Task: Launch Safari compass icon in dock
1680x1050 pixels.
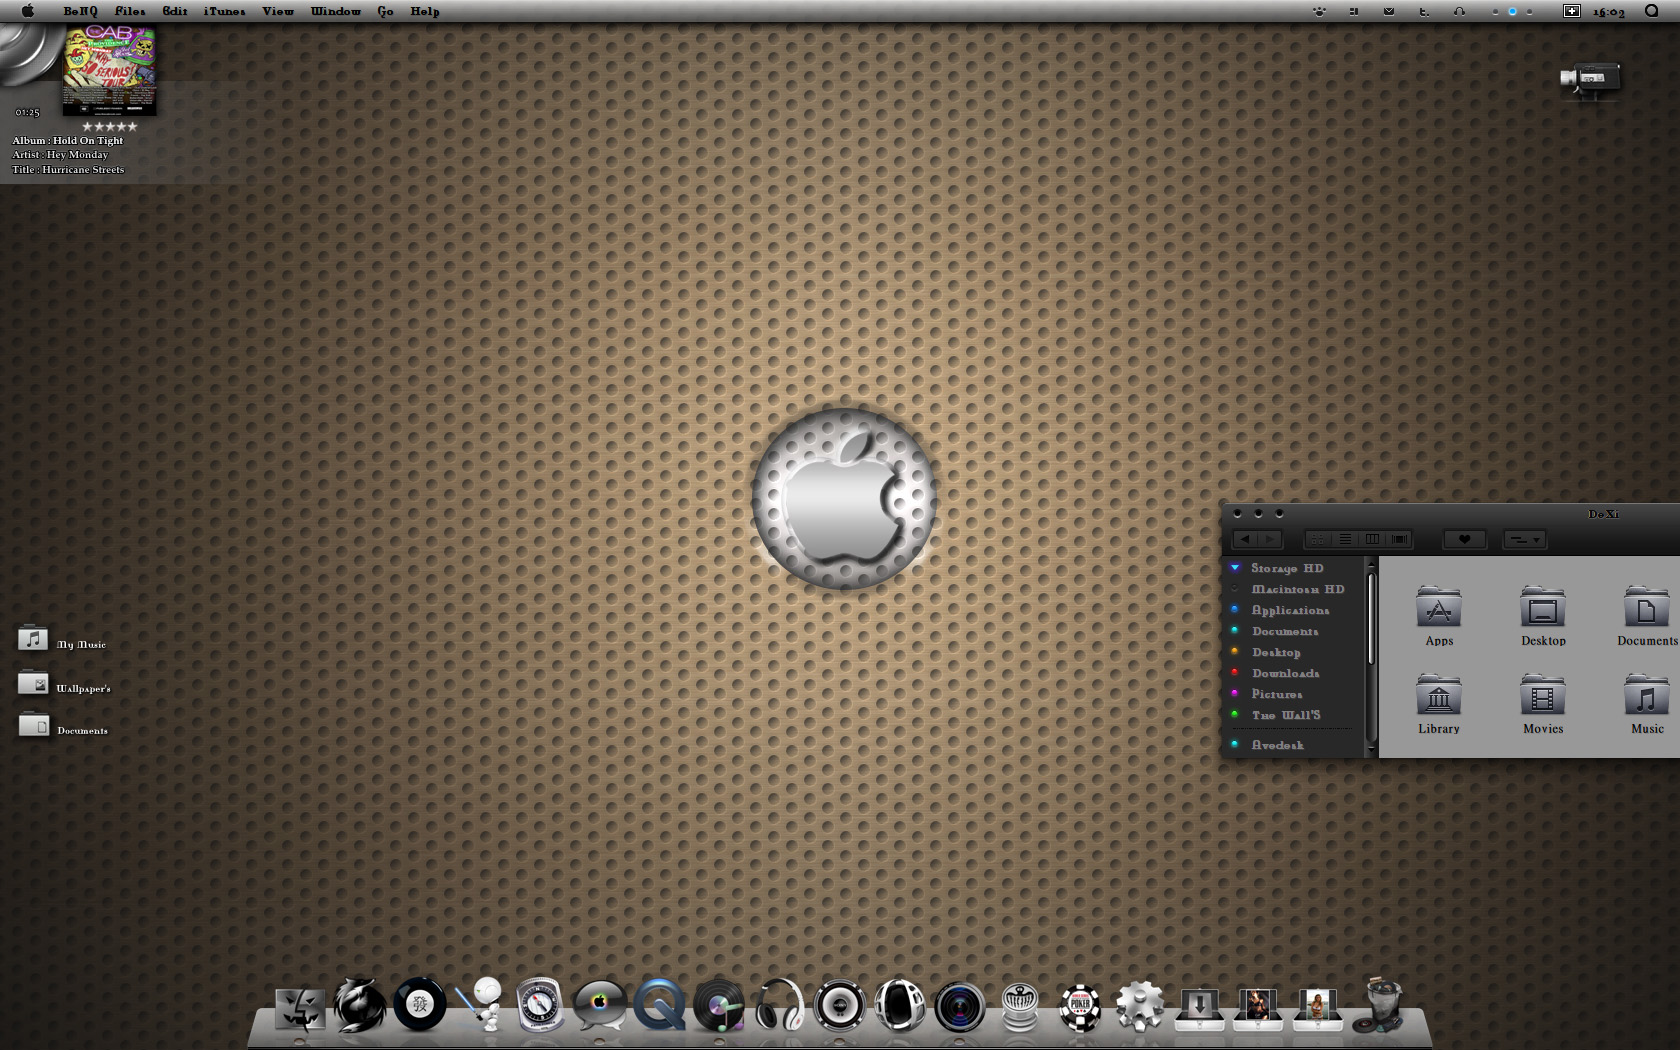Action: 540,1005
